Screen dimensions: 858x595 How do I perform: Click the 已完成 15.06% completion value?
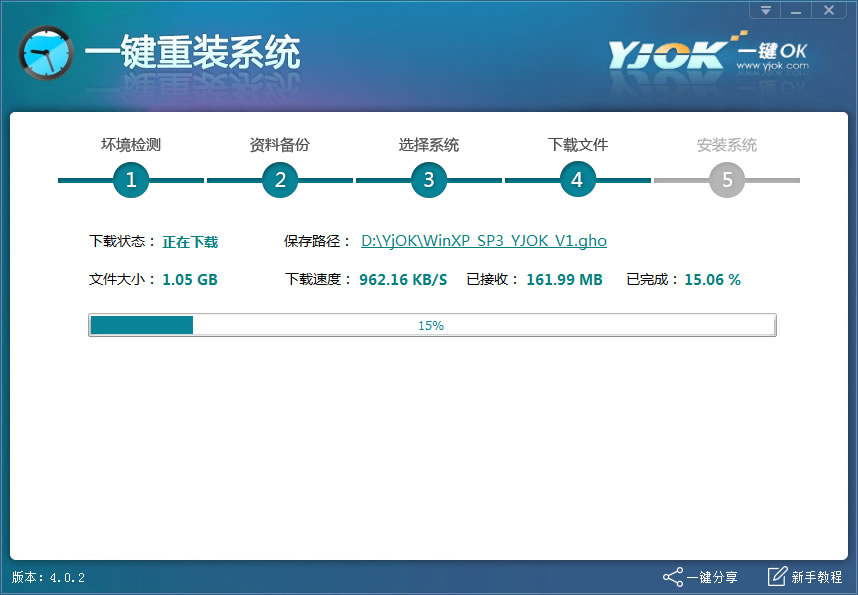(x=711, y=279)
